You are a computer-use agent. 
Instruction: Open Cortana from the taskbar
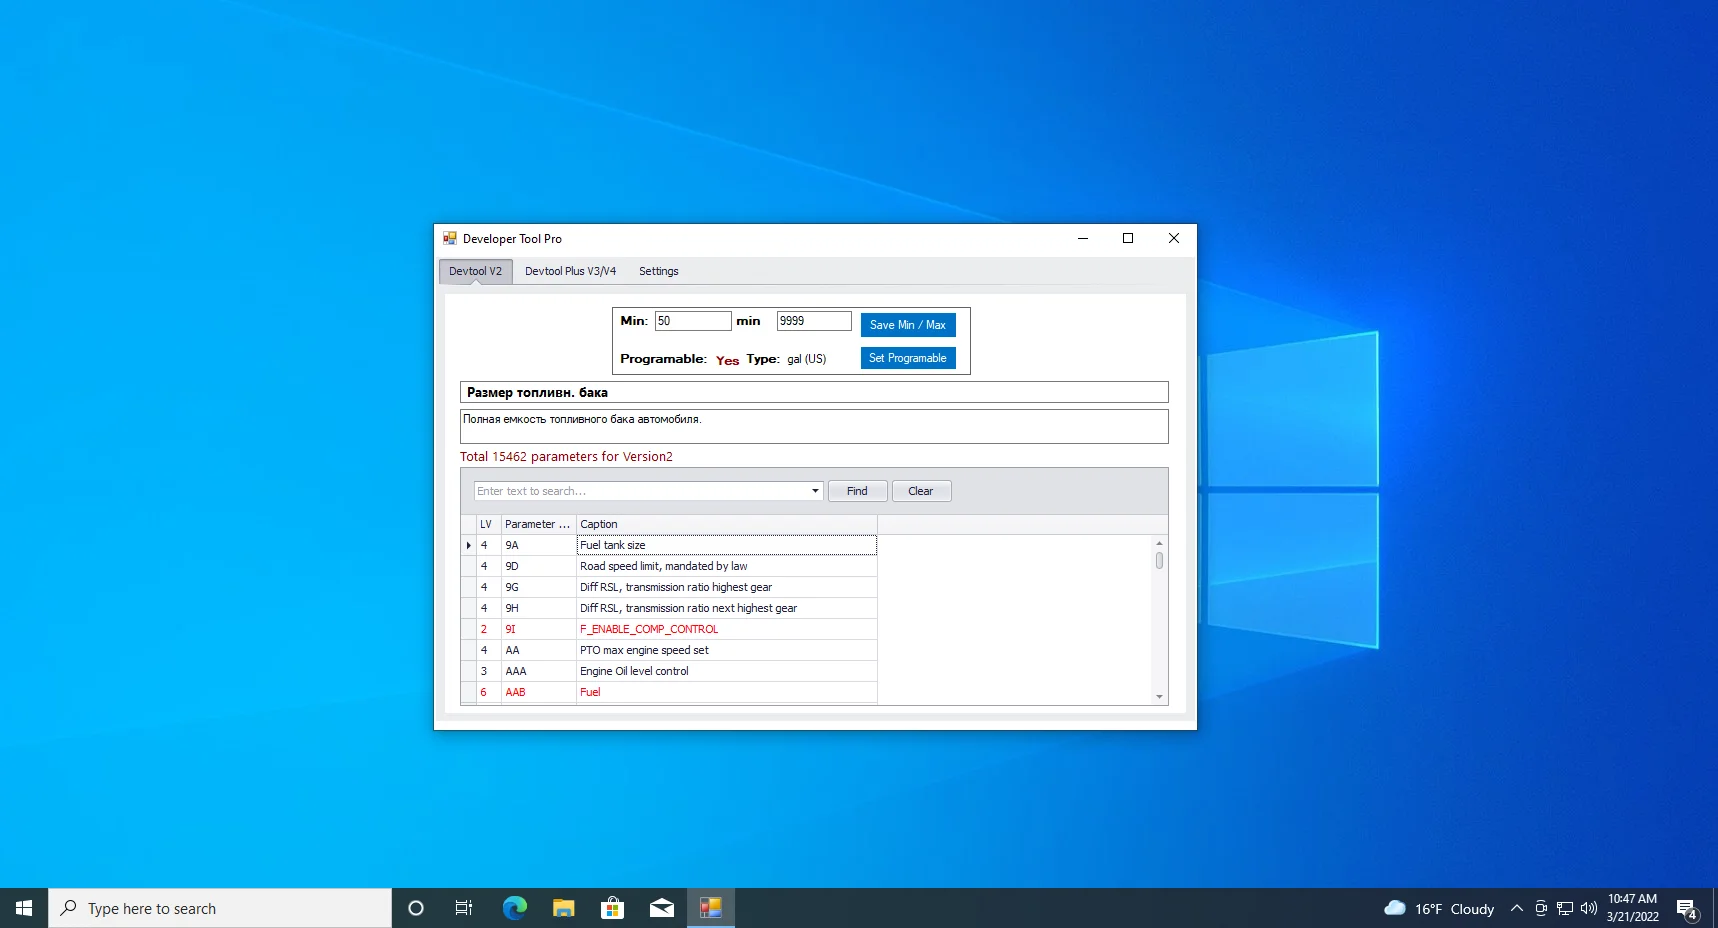coord(416,908)
